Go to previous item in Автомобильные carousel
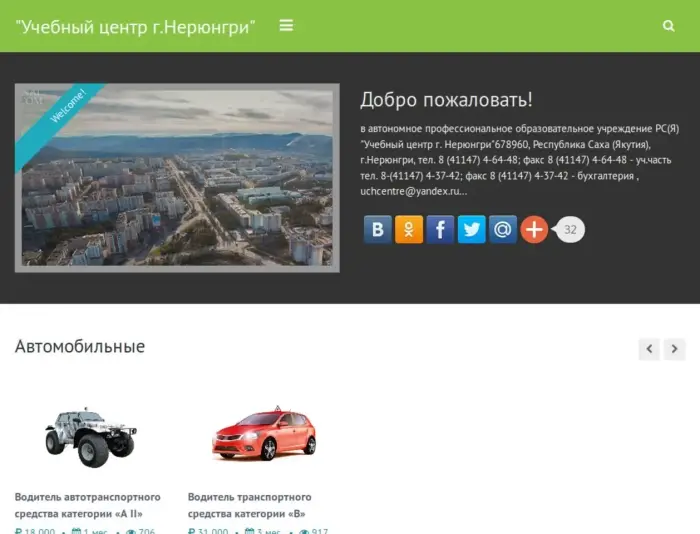 [x=649, y=349]
